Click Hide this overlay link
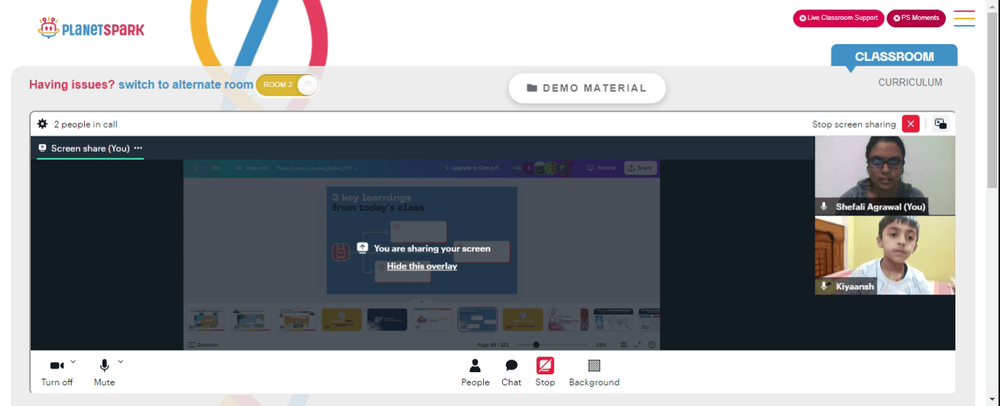The width and height of the screenshot is (1000, 406). pos(422,266)
